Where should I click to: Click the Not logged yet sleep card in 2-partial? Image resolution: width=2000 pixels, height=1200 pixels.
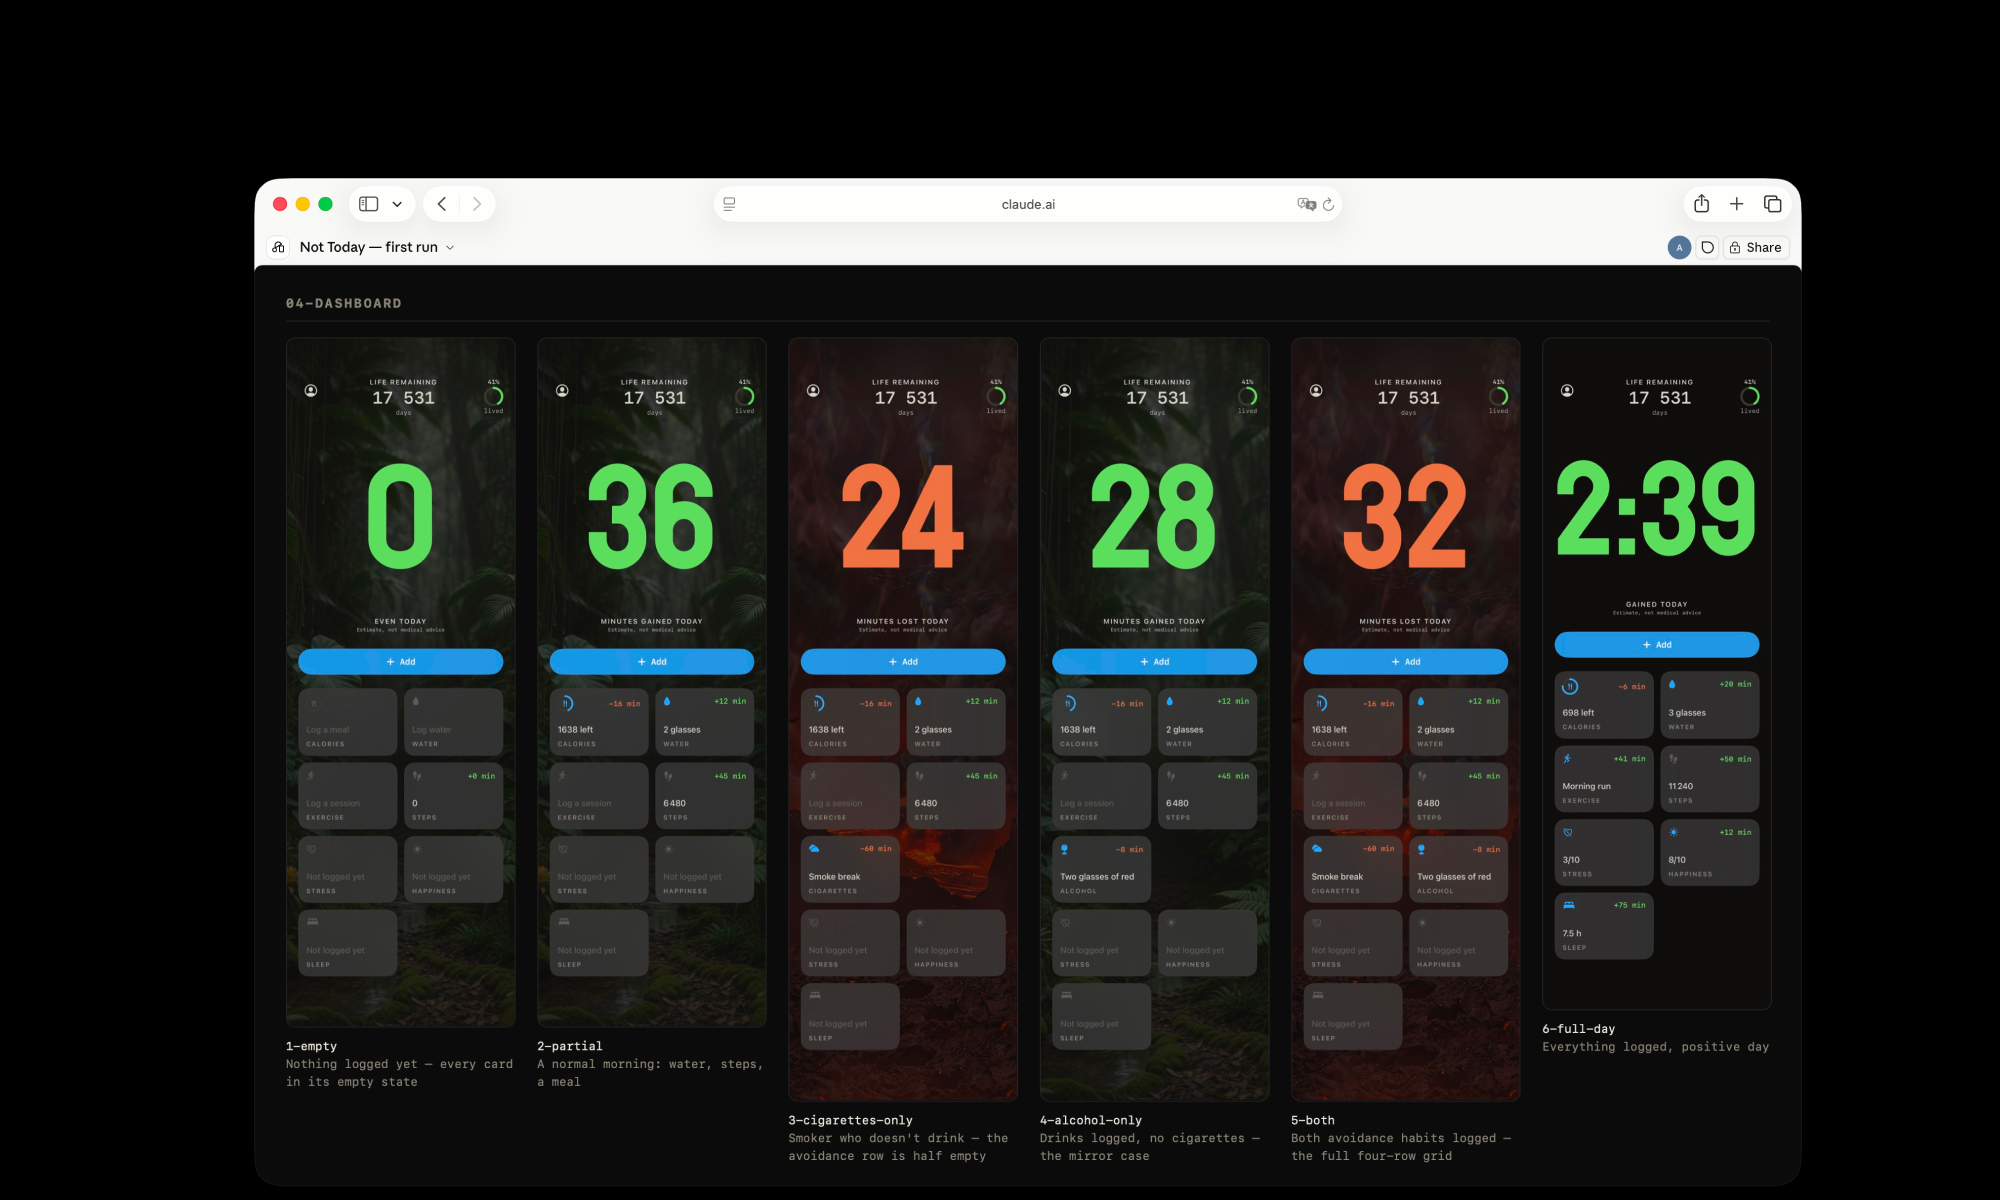[599, 943]
